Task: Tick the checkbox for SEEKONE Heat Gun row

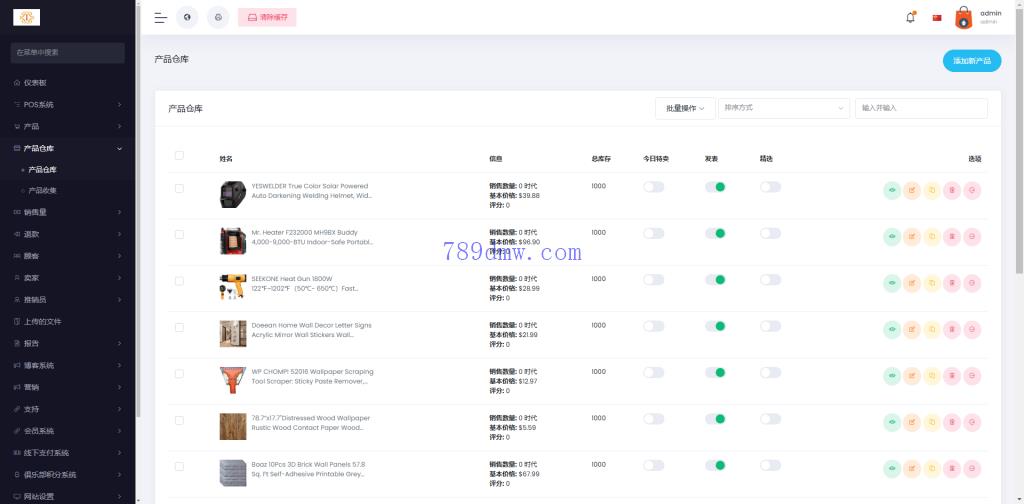Action: (x=179, y=281)
